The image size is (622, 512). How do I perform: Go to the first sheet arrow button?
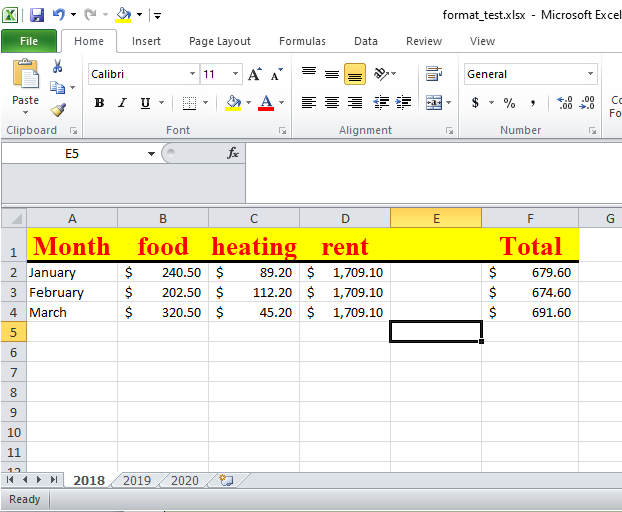point(10,480)
